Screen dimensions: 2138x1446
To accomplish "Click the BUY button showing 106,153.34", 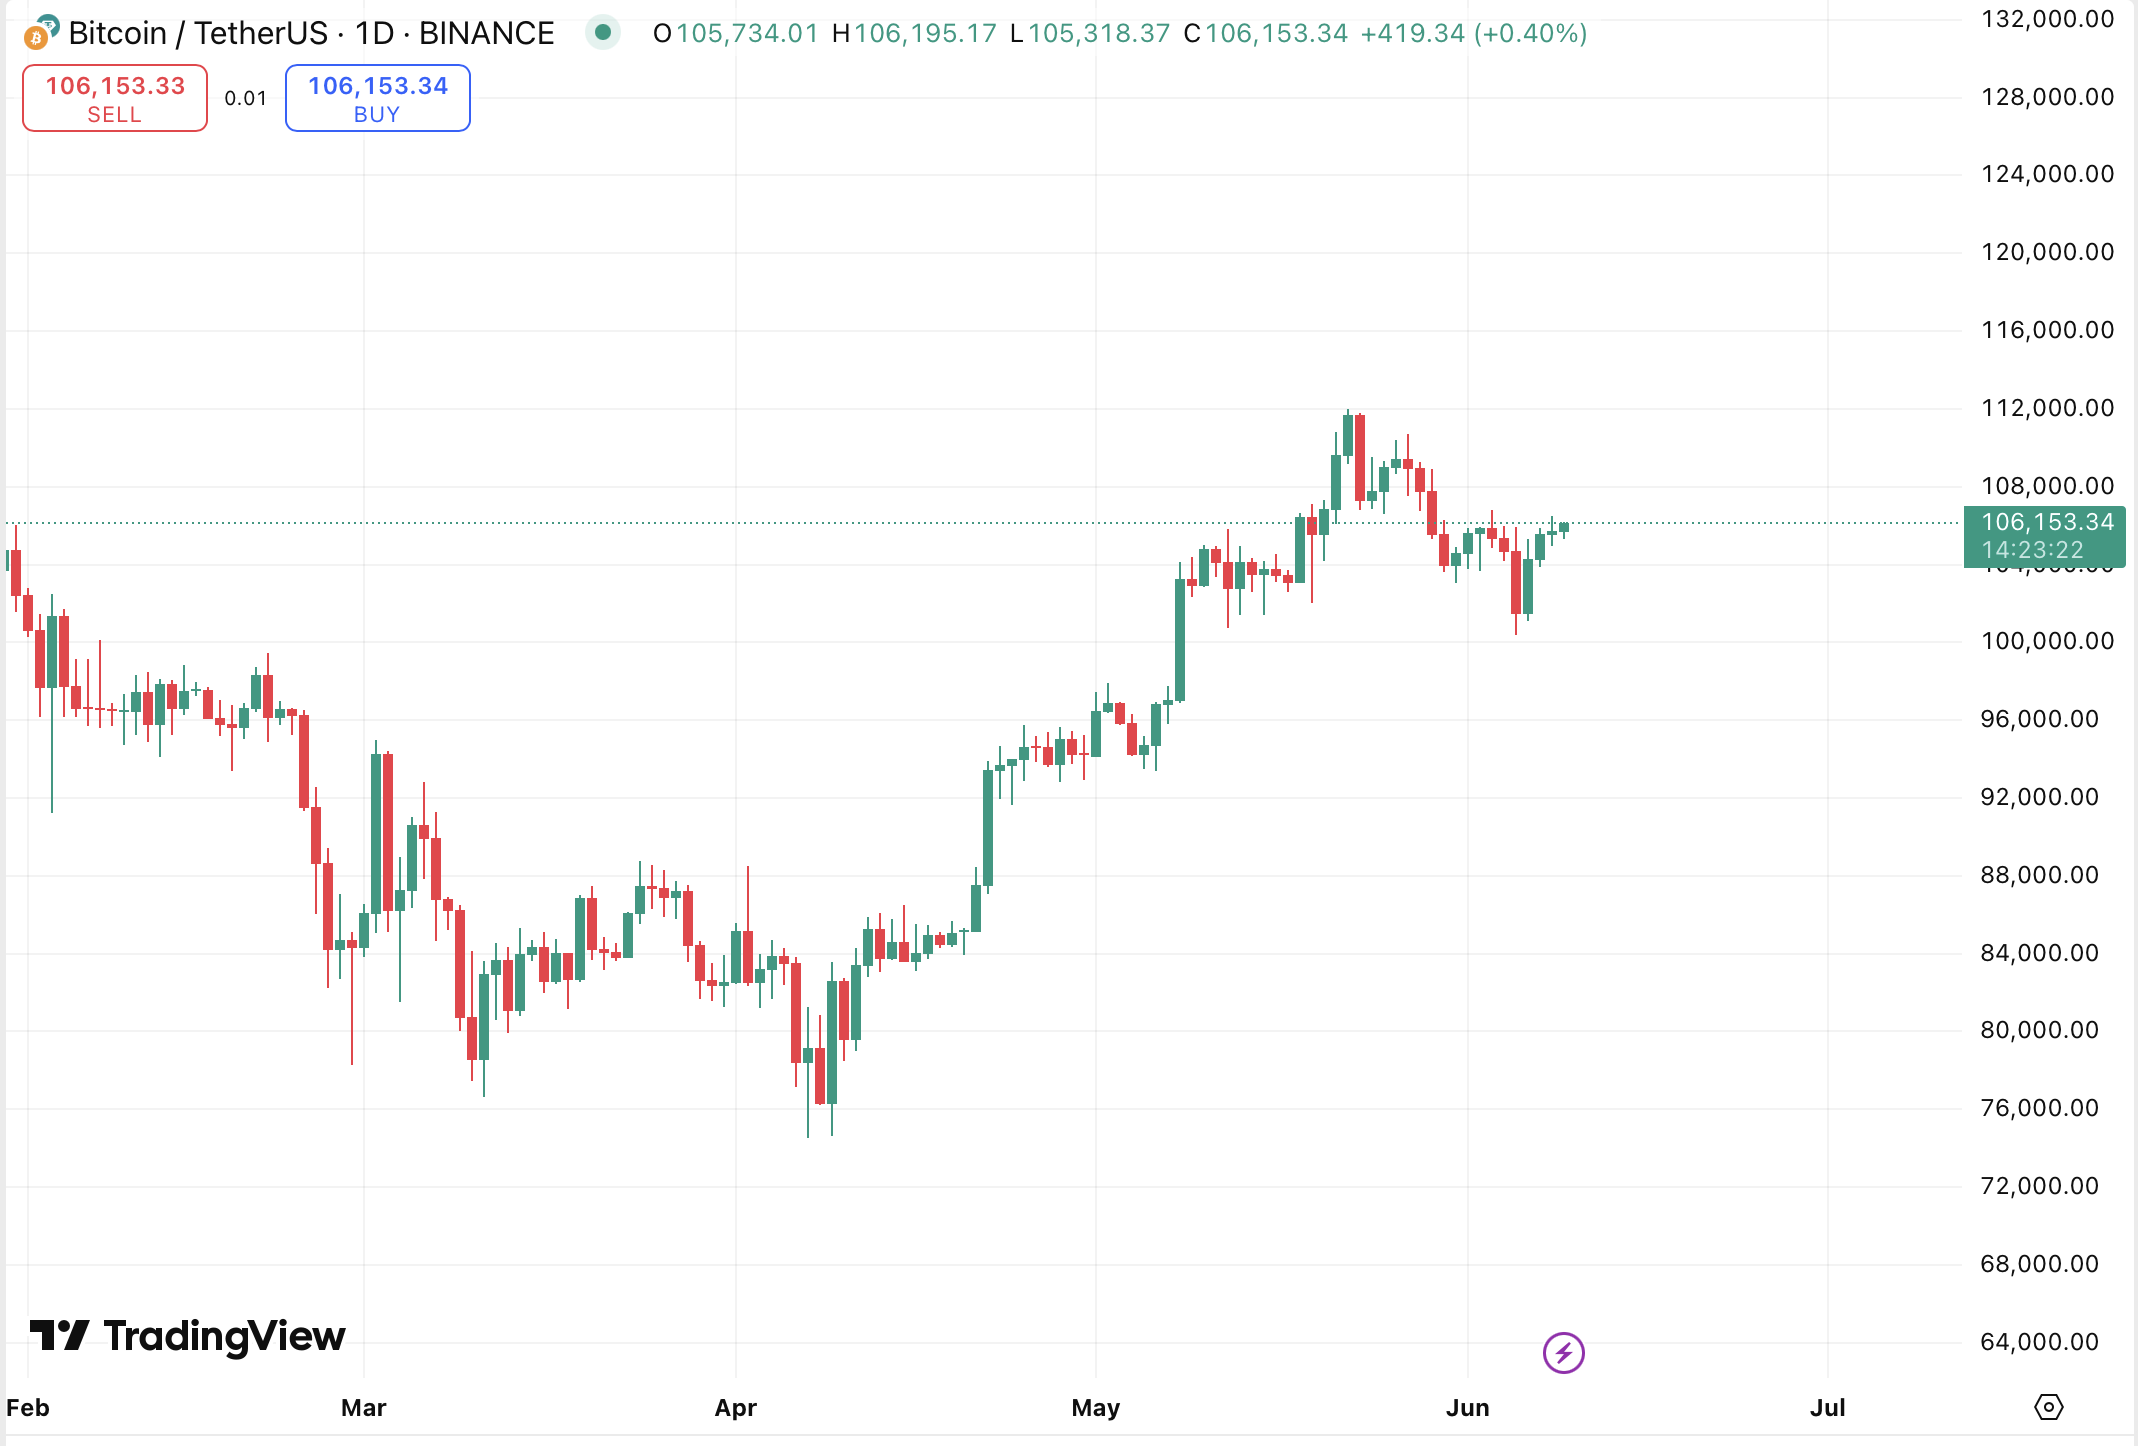I will (377, 98).
